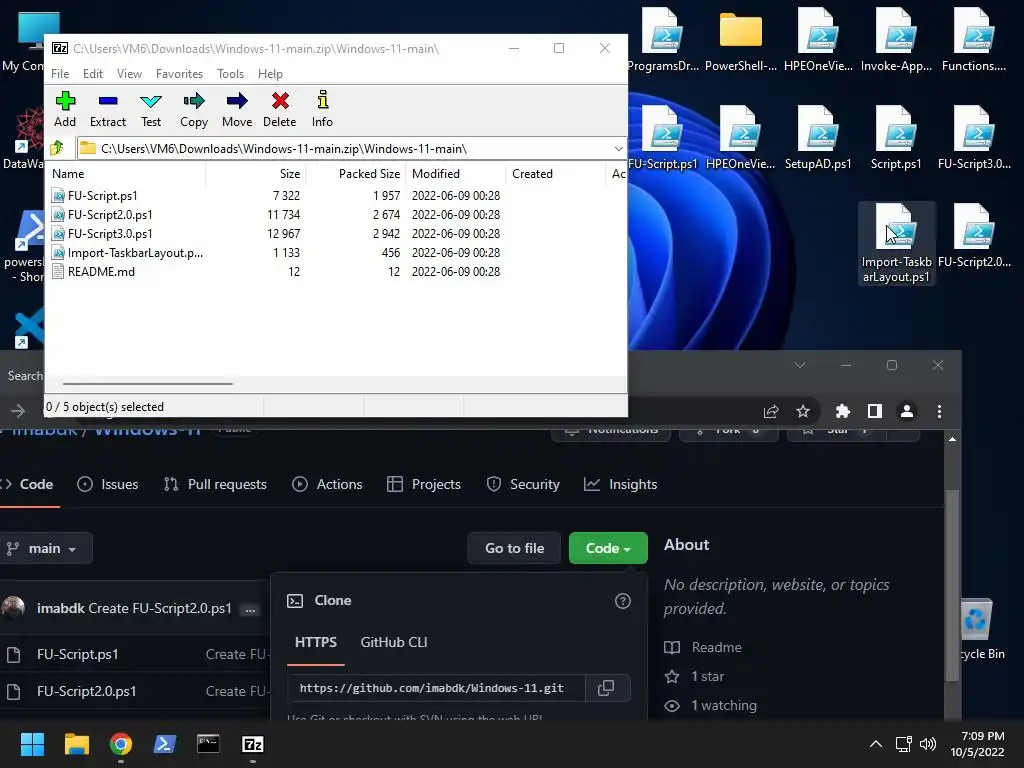
Task: Copy the clone URL with the copy icon
Action: point(607,688)
